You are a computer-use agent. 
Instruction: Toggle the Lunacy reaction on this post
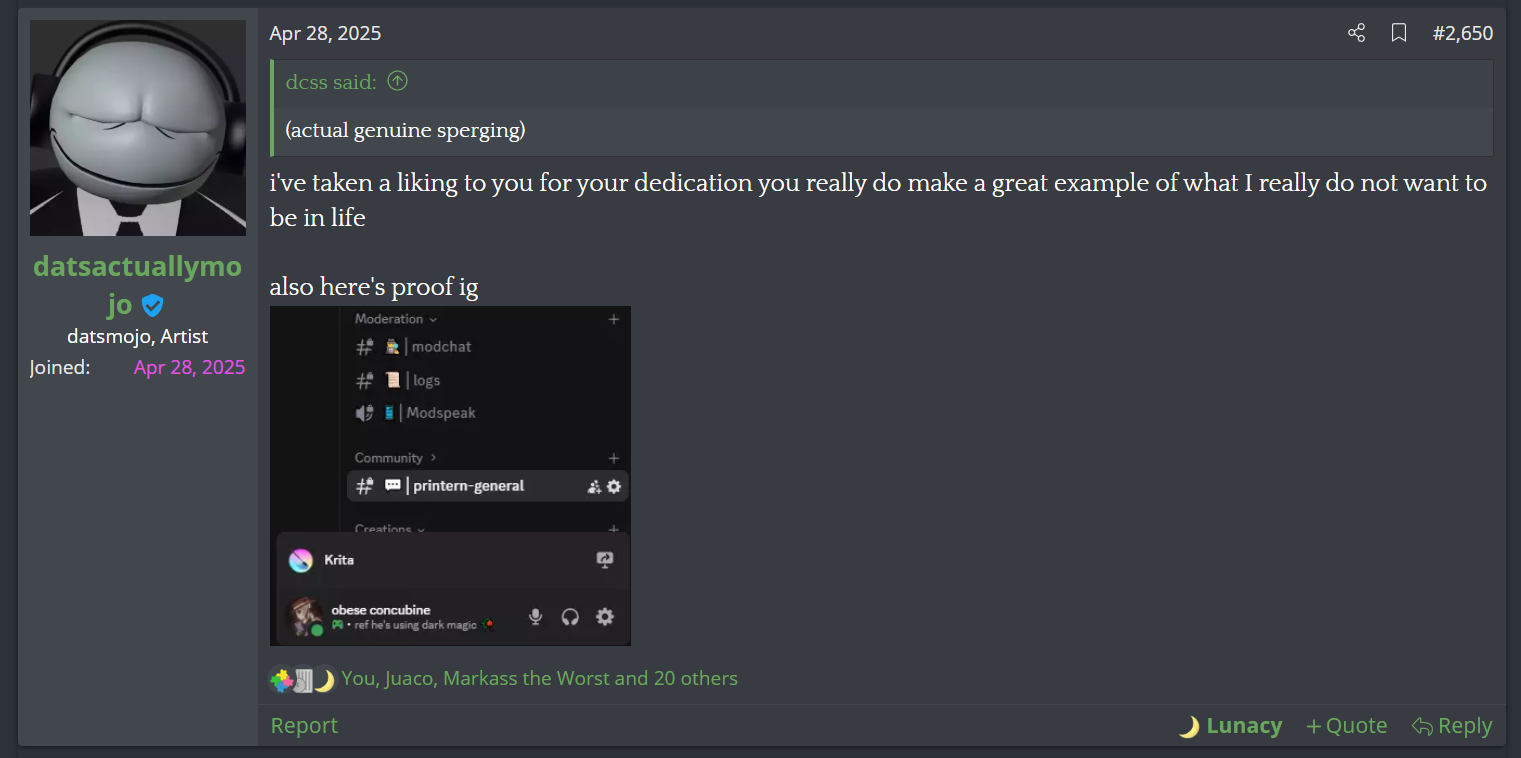click(1230, 726)
